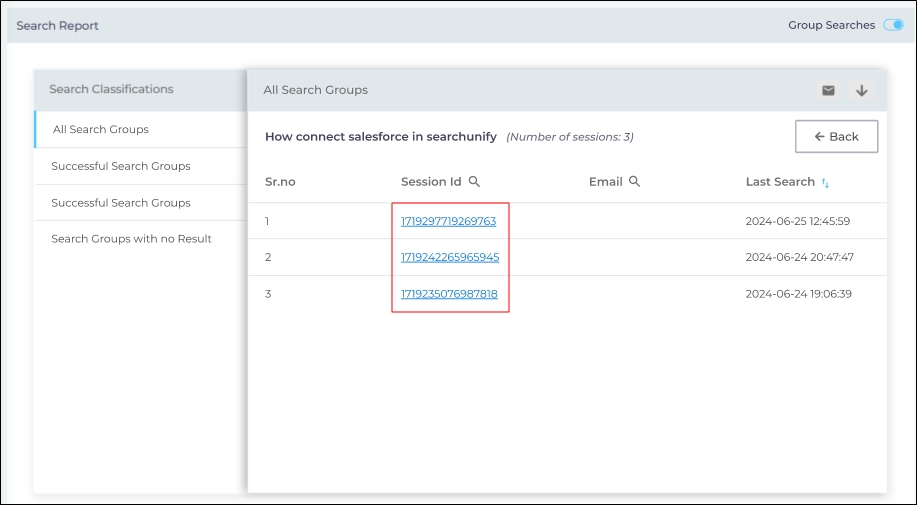Open session 1719297719269763 link
Screen dimensions: 917x505
point(448,221)
